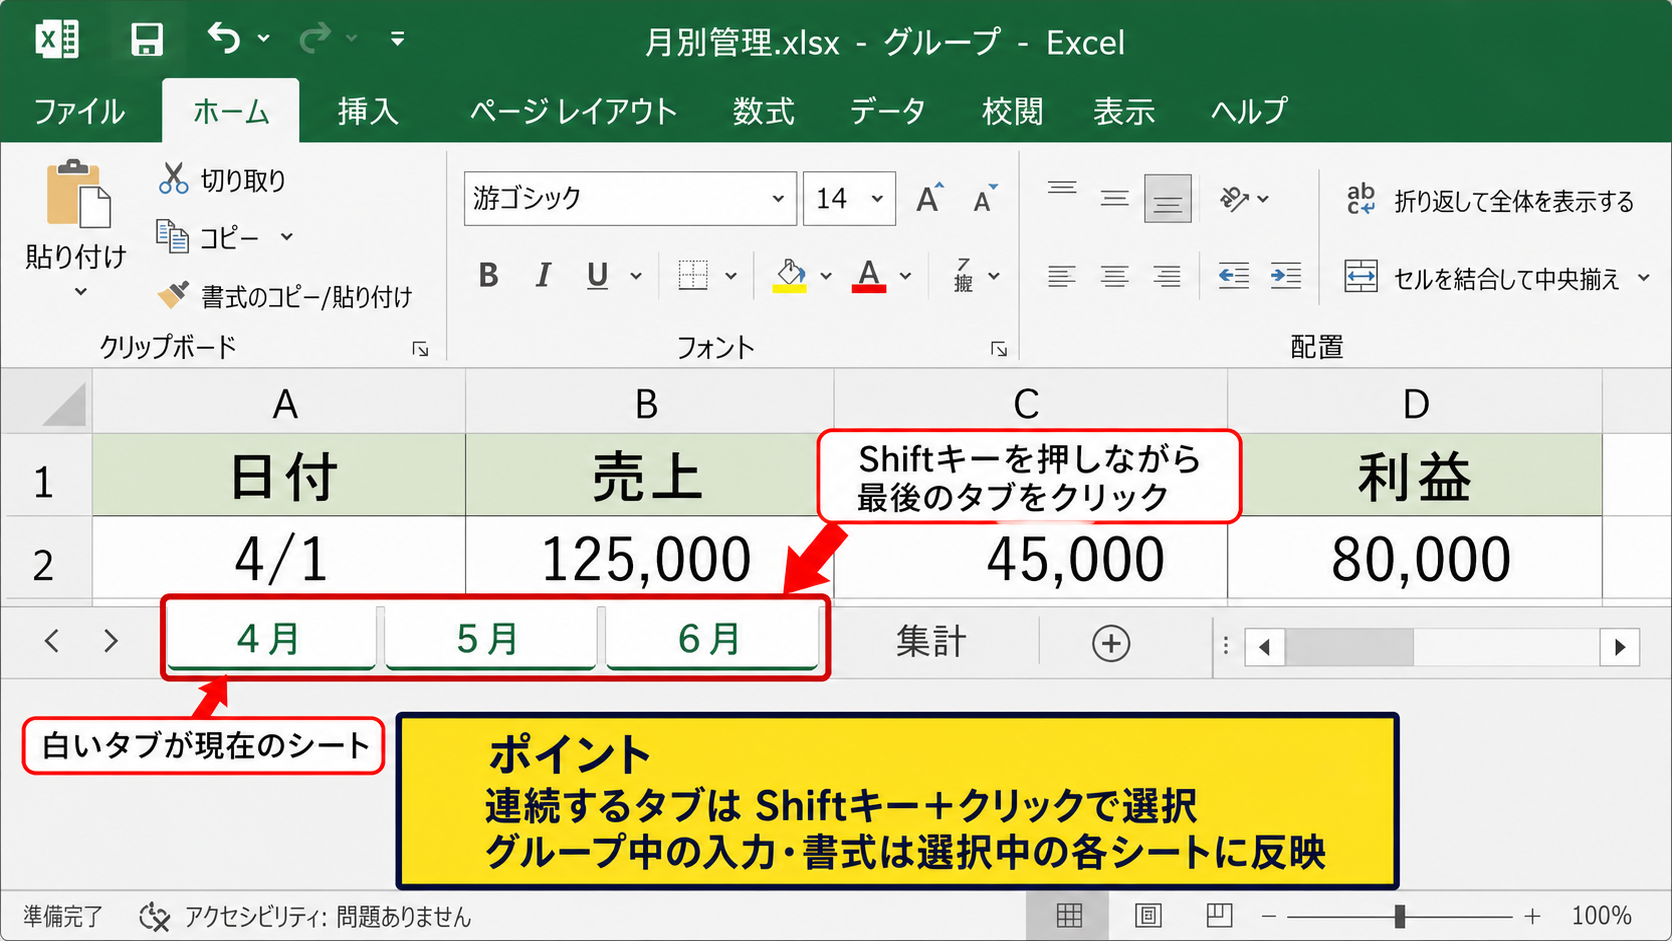
Task: Open the ファイル tab
Action: click(79, 111)
